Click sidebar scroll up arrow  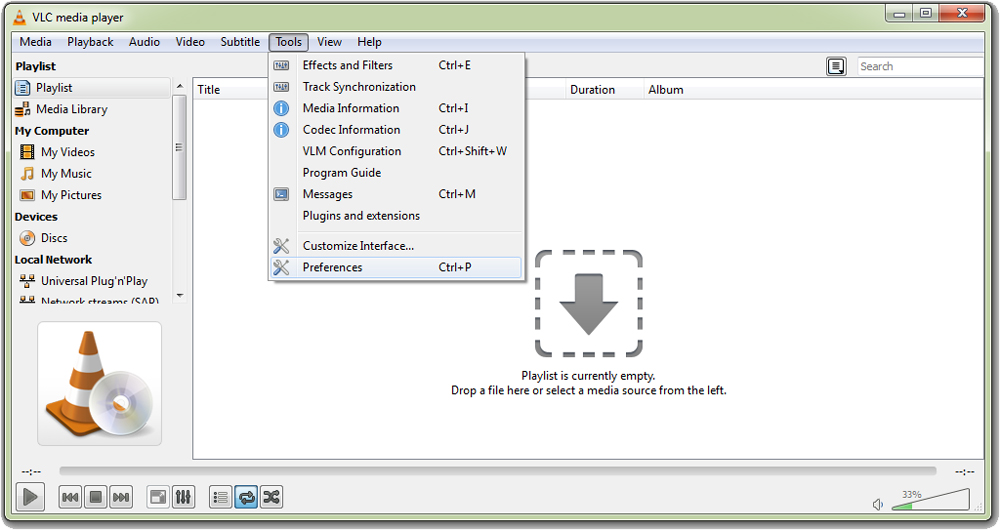180,86
